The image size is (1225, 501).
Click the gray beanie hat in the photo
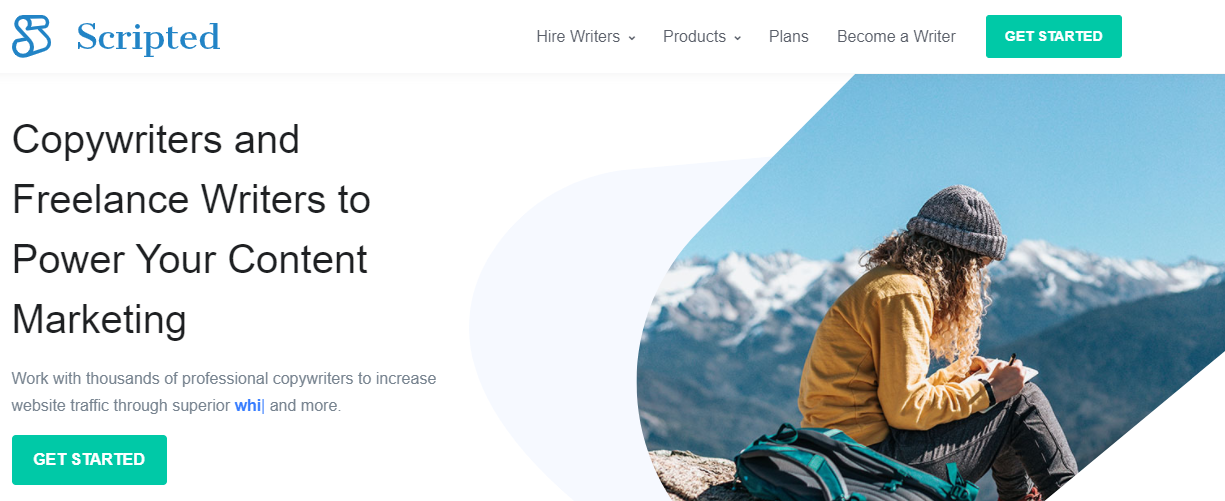(x=960, y=222)
